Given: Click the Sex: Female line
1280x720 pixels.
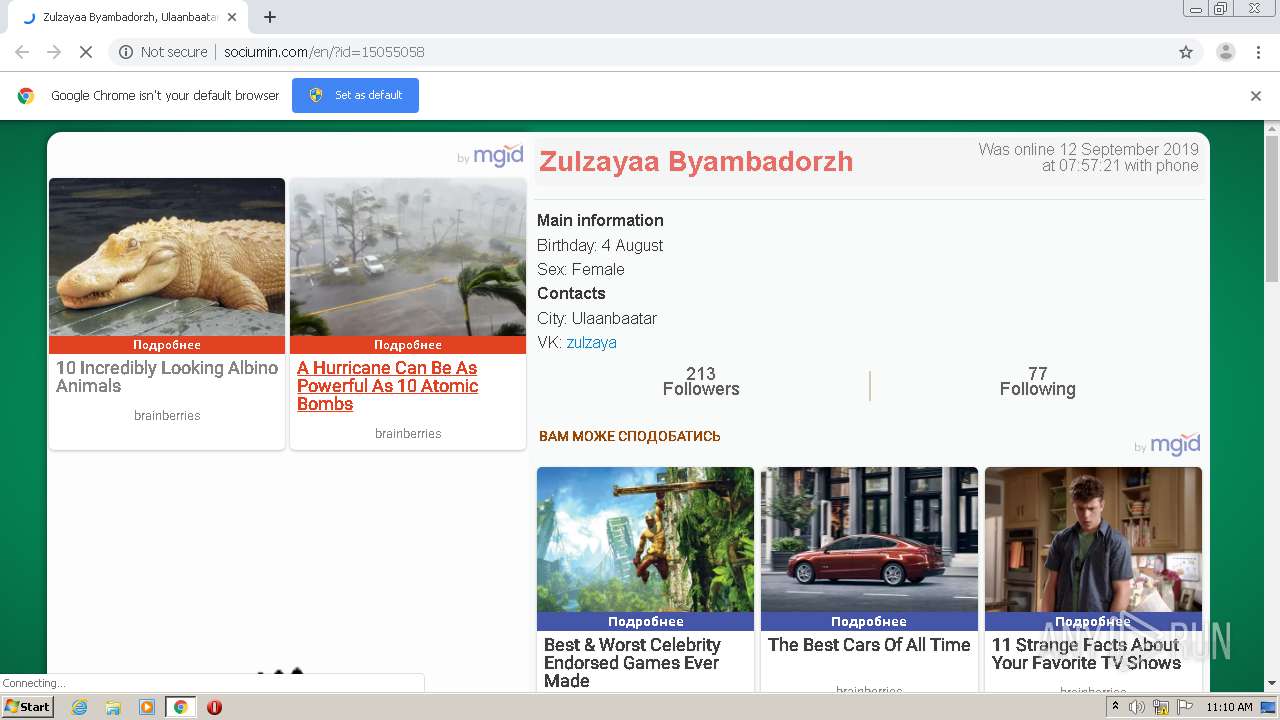Looking at the screenshot, I should click(x=581, y=269).
